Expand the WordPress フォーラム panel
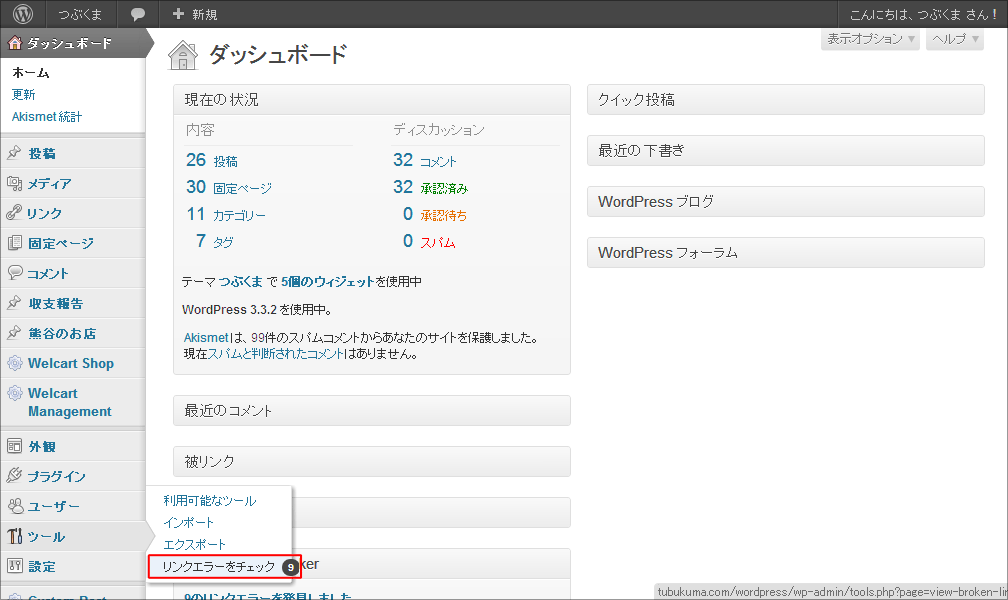The width and height of the screenshot is (1008, 600). pyautogui.click(x=786, y=253)
